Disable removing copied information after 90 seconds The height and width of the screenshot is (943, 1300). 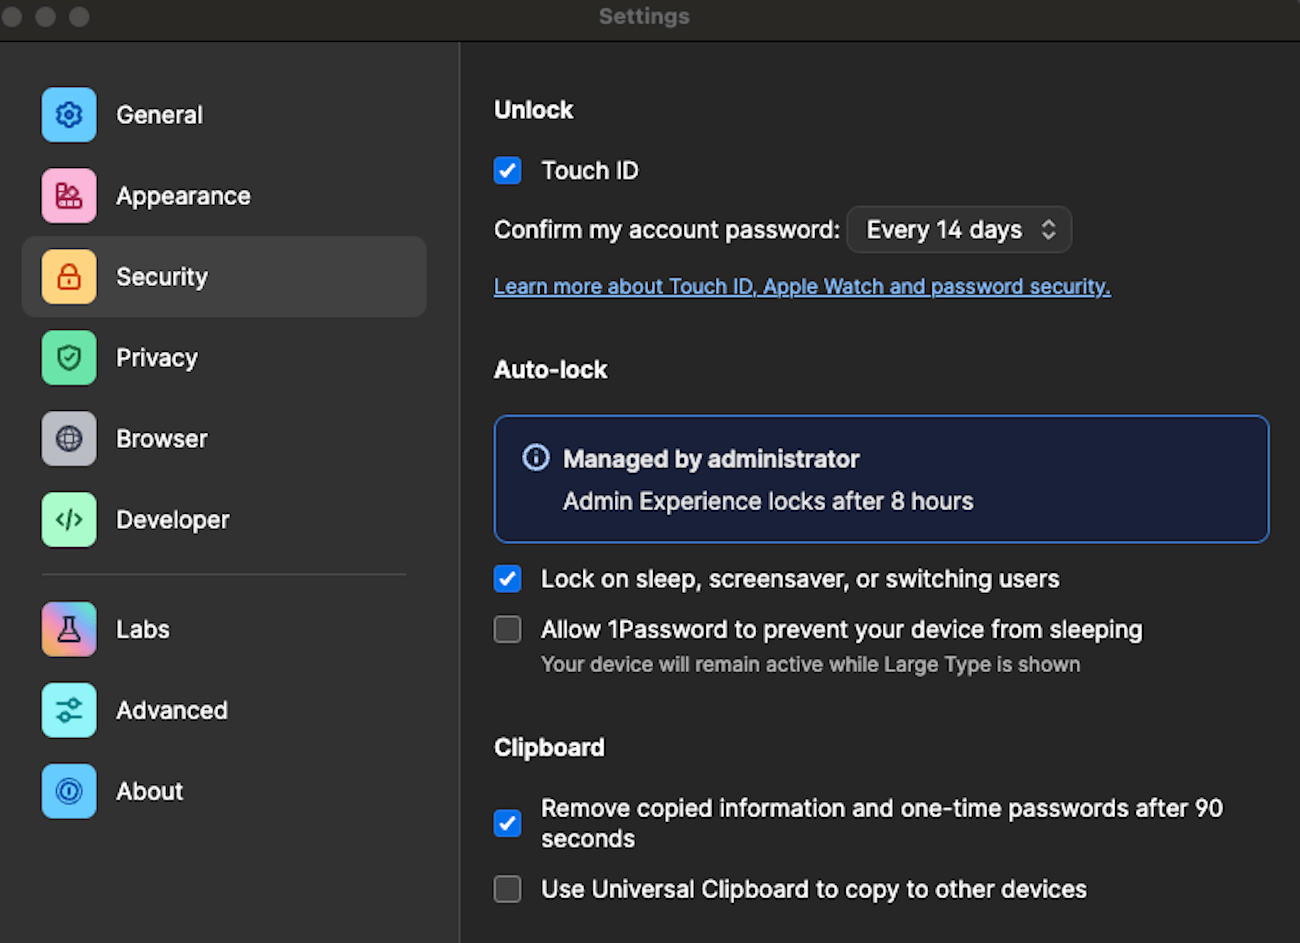(508, 823)
